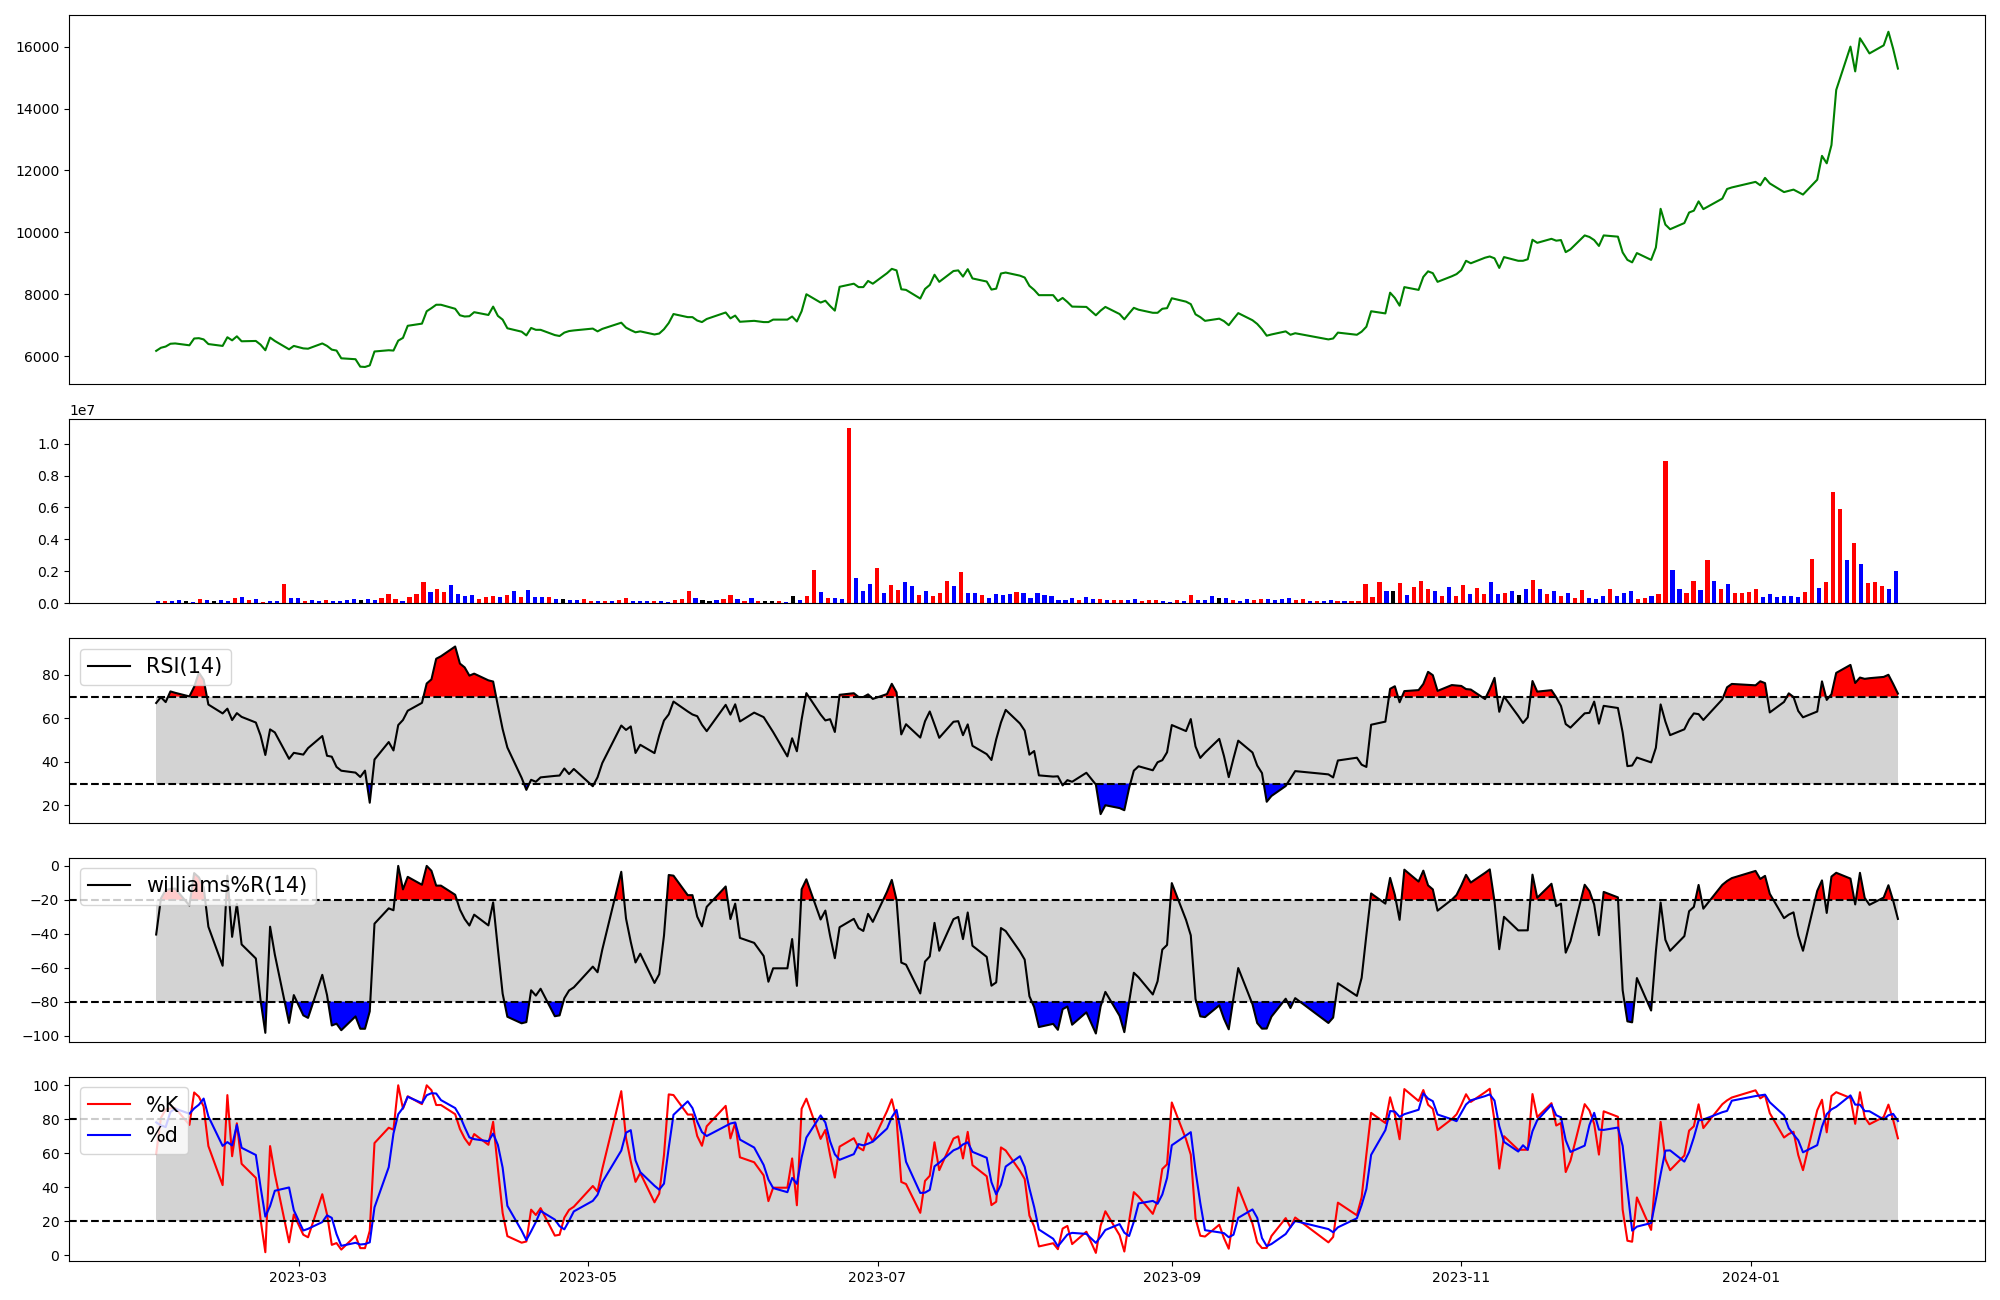The image size is (2000, 1300).
Task: Click the 2024-01 date tick label
Action: 1752,1277
